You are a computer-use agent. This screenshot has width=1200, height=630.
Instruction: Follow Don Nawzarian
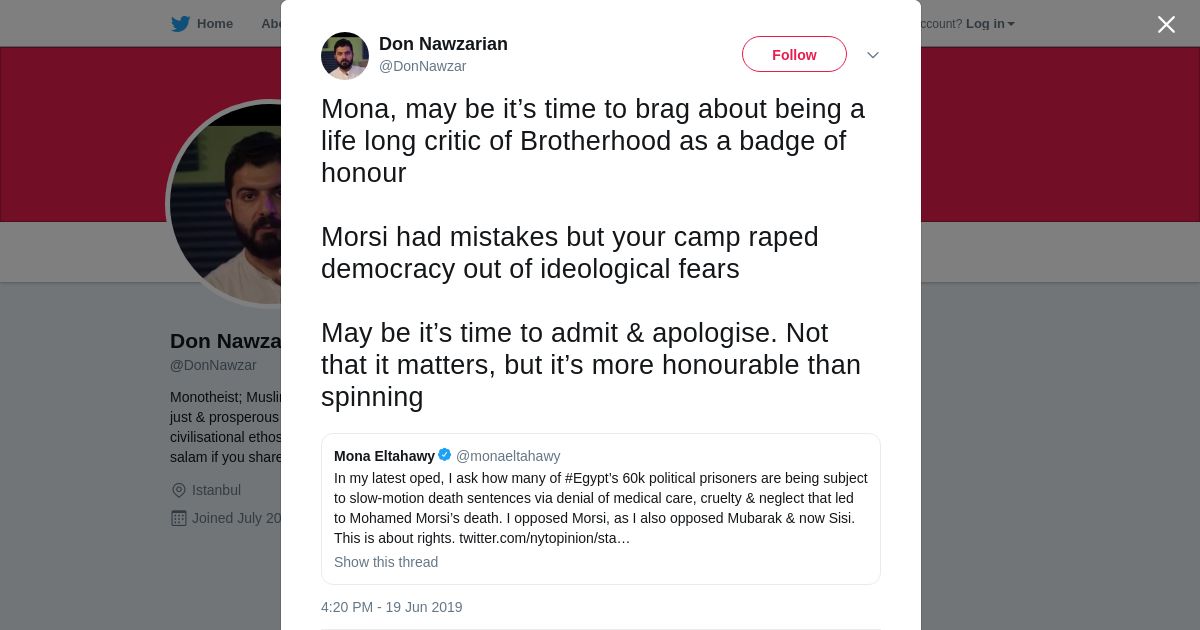(794, 55)
